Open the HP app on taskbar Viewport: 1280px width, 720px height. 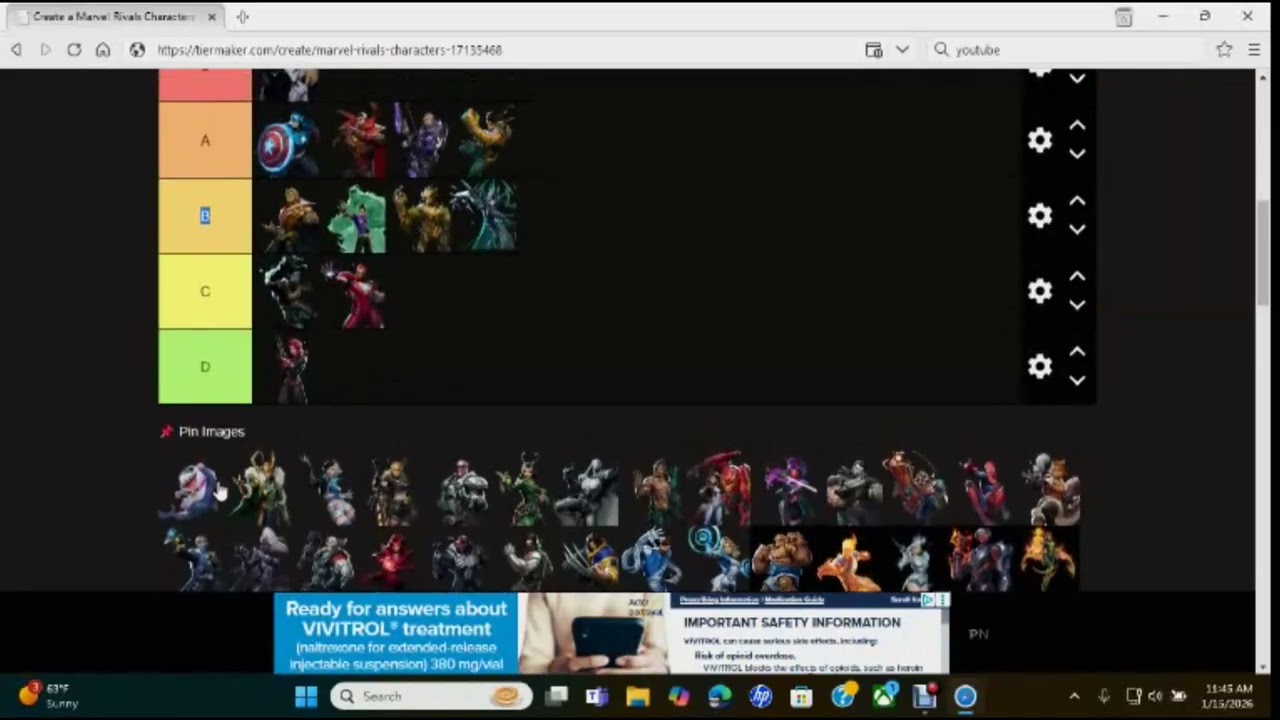(x=760, y=696)
